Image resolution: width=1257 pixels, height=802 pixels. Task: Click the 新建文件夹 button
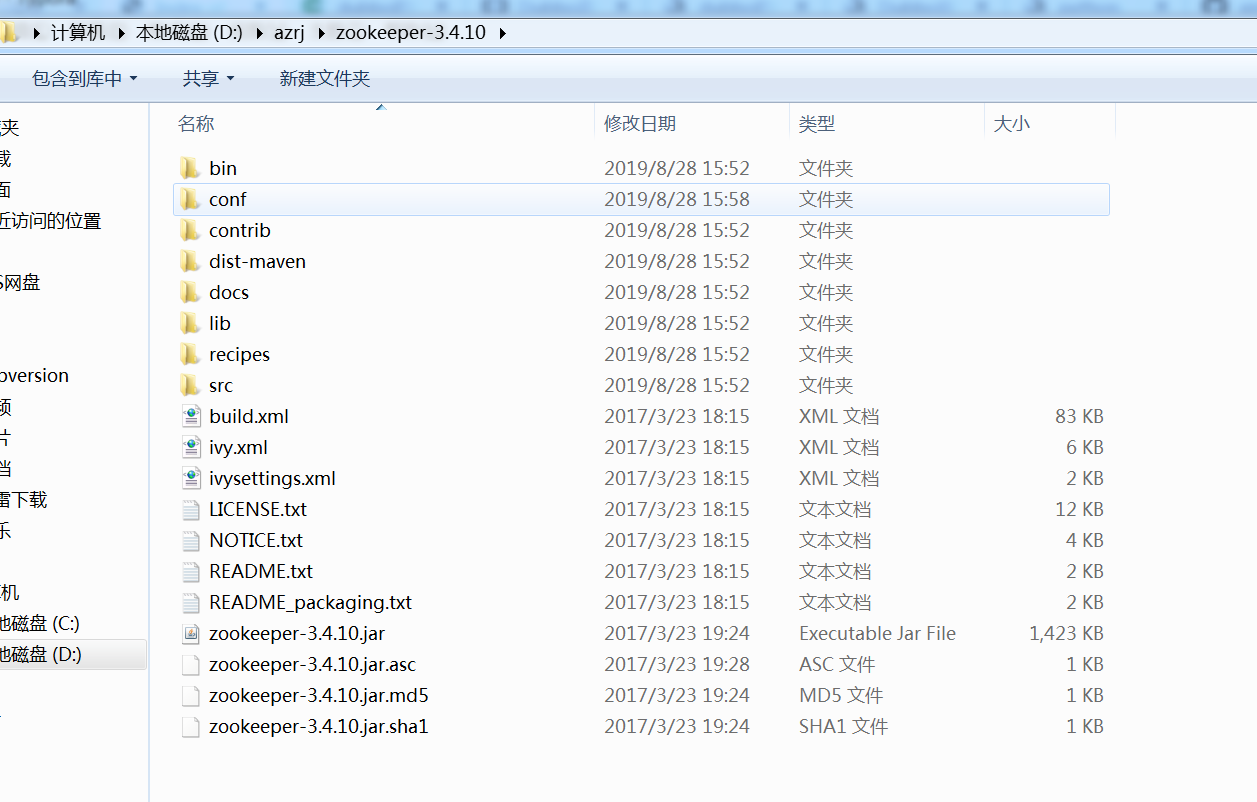tap(324, 78)
